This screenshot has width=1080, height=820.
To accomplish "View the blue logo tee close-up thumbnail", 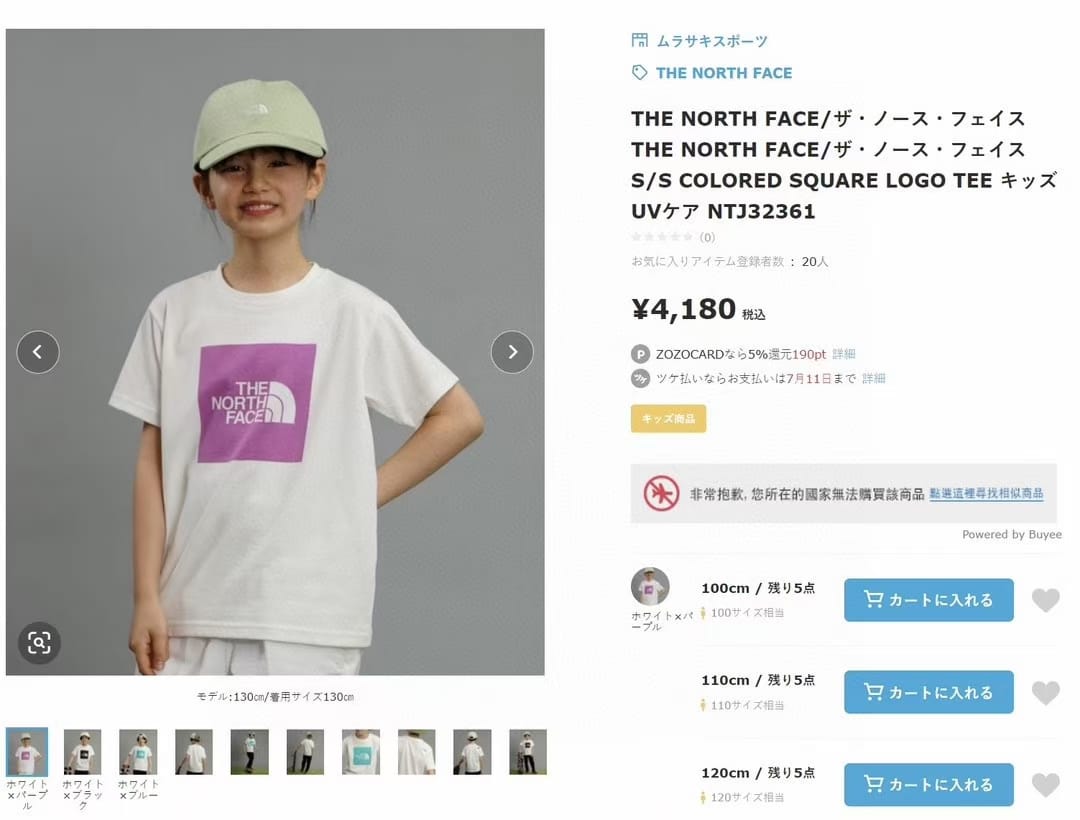I will [361, 752].
